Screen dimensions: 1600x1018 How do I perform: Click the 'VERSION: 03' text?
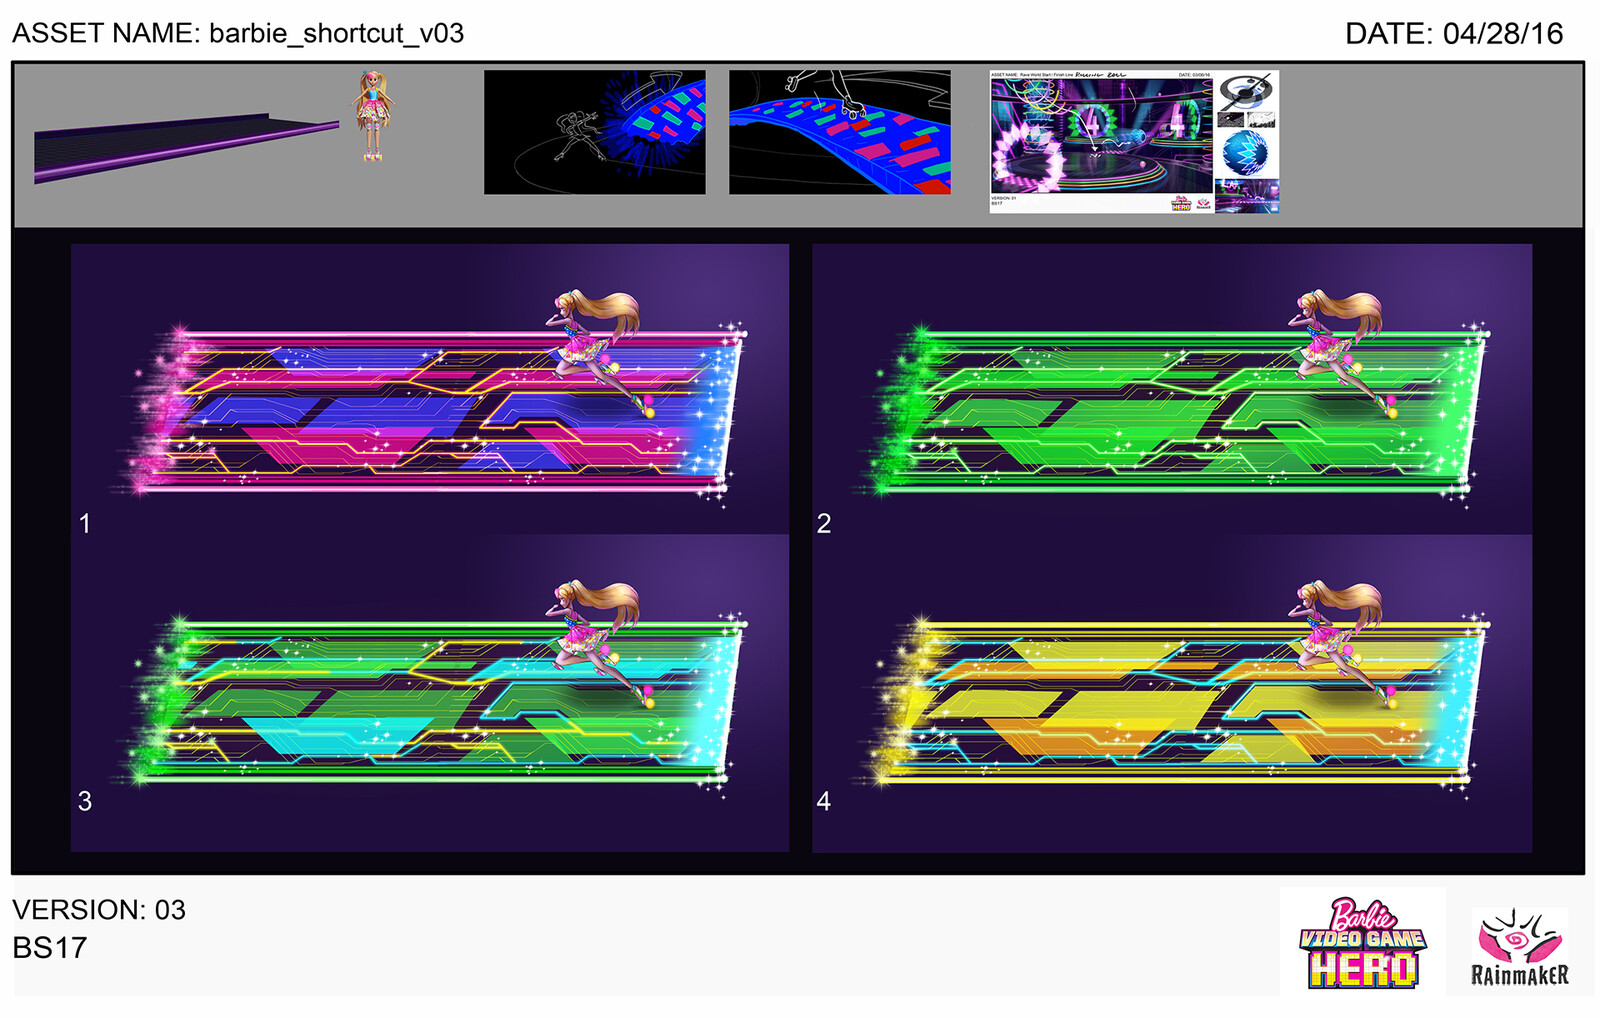pyautogui.click(x=99, y=910)
